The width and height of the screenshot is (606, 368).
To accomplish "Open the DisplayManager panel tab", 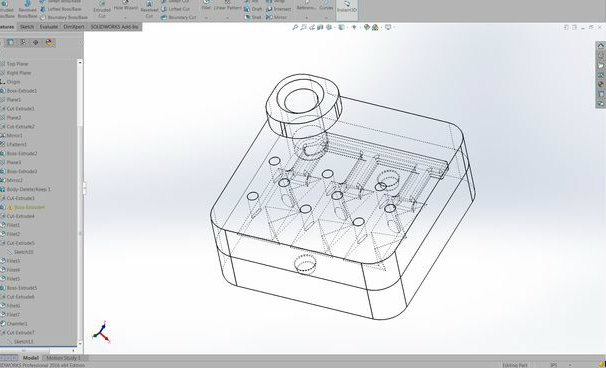I will click(x=49, y=43).
